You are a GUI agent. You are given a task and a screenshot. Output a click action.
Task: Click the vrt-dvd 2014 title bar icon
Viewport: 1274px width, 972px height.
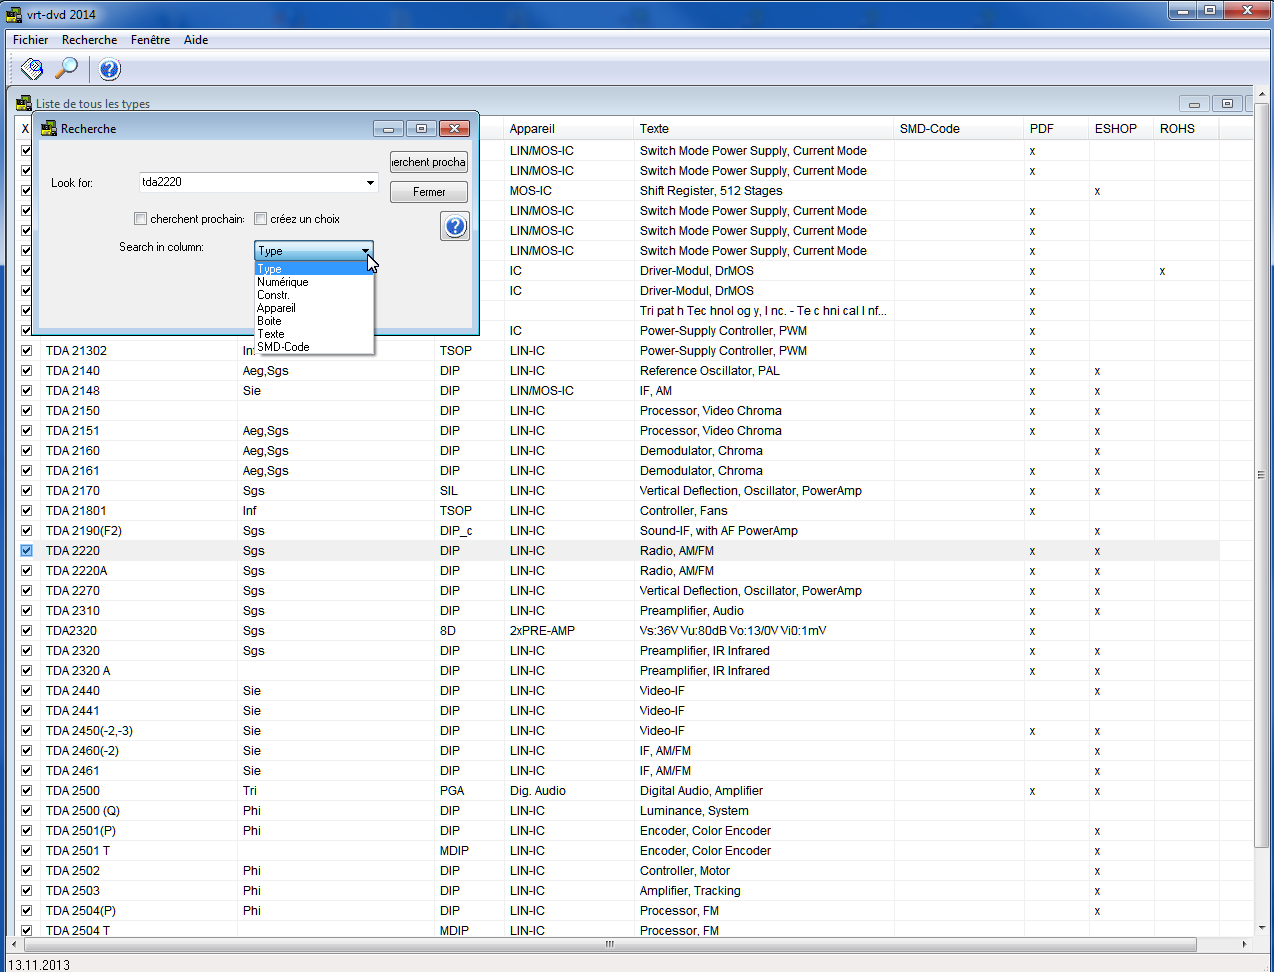[x=14, y=14]
